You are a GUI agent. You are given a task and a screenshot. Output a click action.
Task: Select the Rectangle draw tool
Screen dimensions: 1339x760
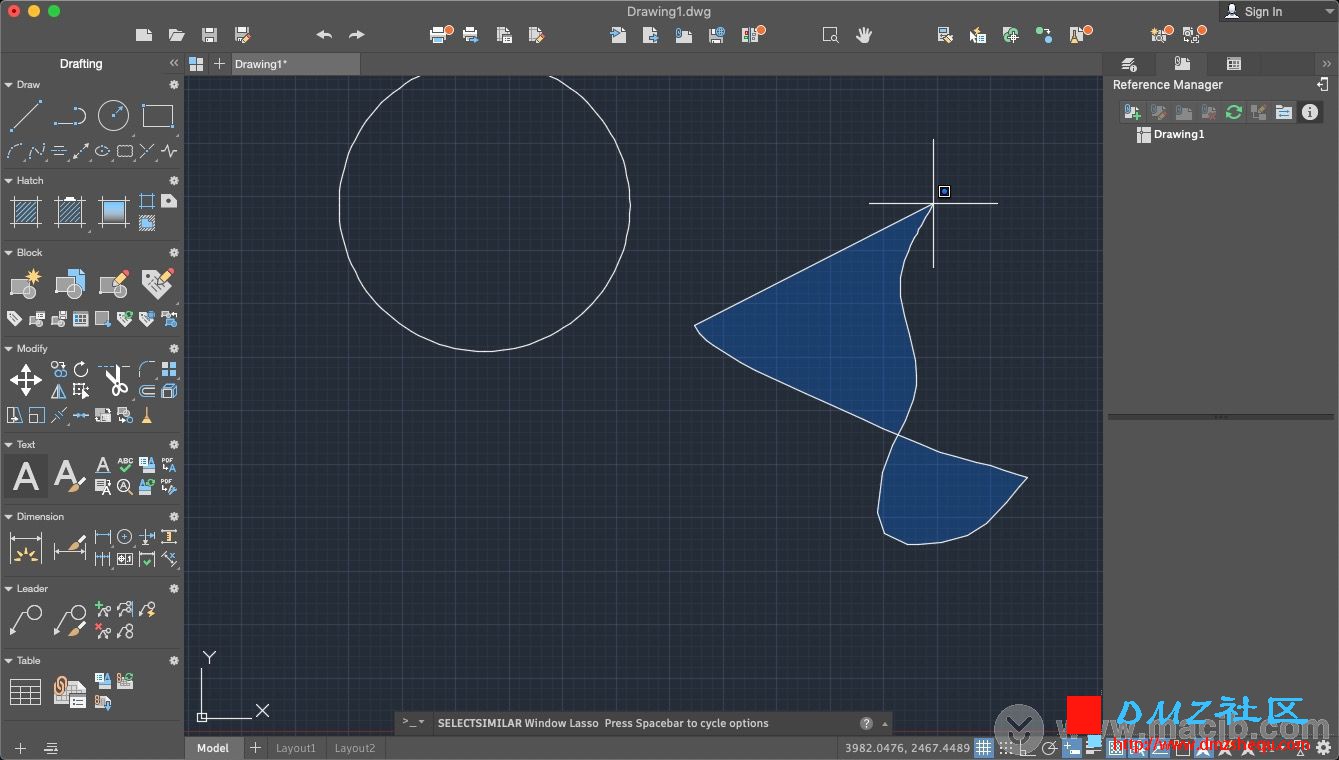(158, 116)
